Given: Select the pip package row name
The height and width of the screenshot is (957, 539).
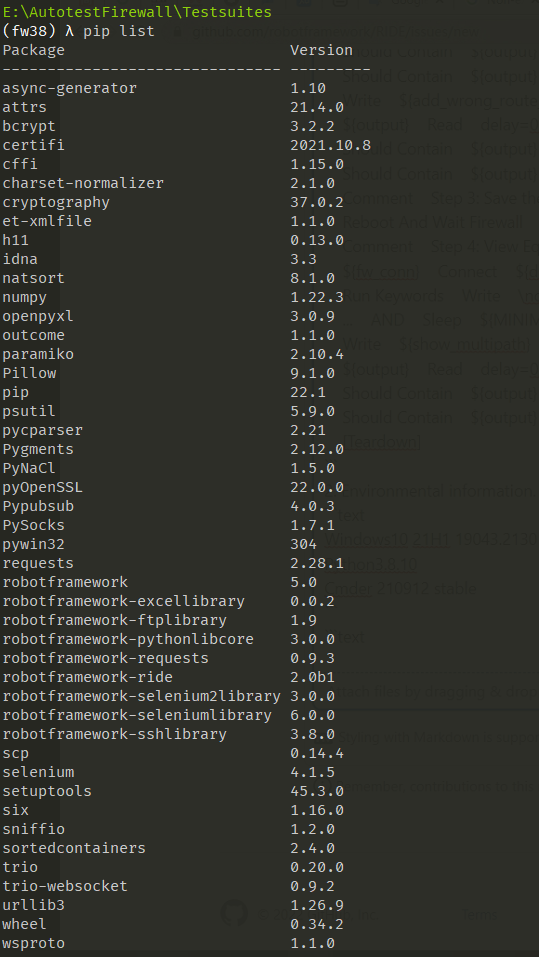Looking at the screenshot, I should point(16,392).
